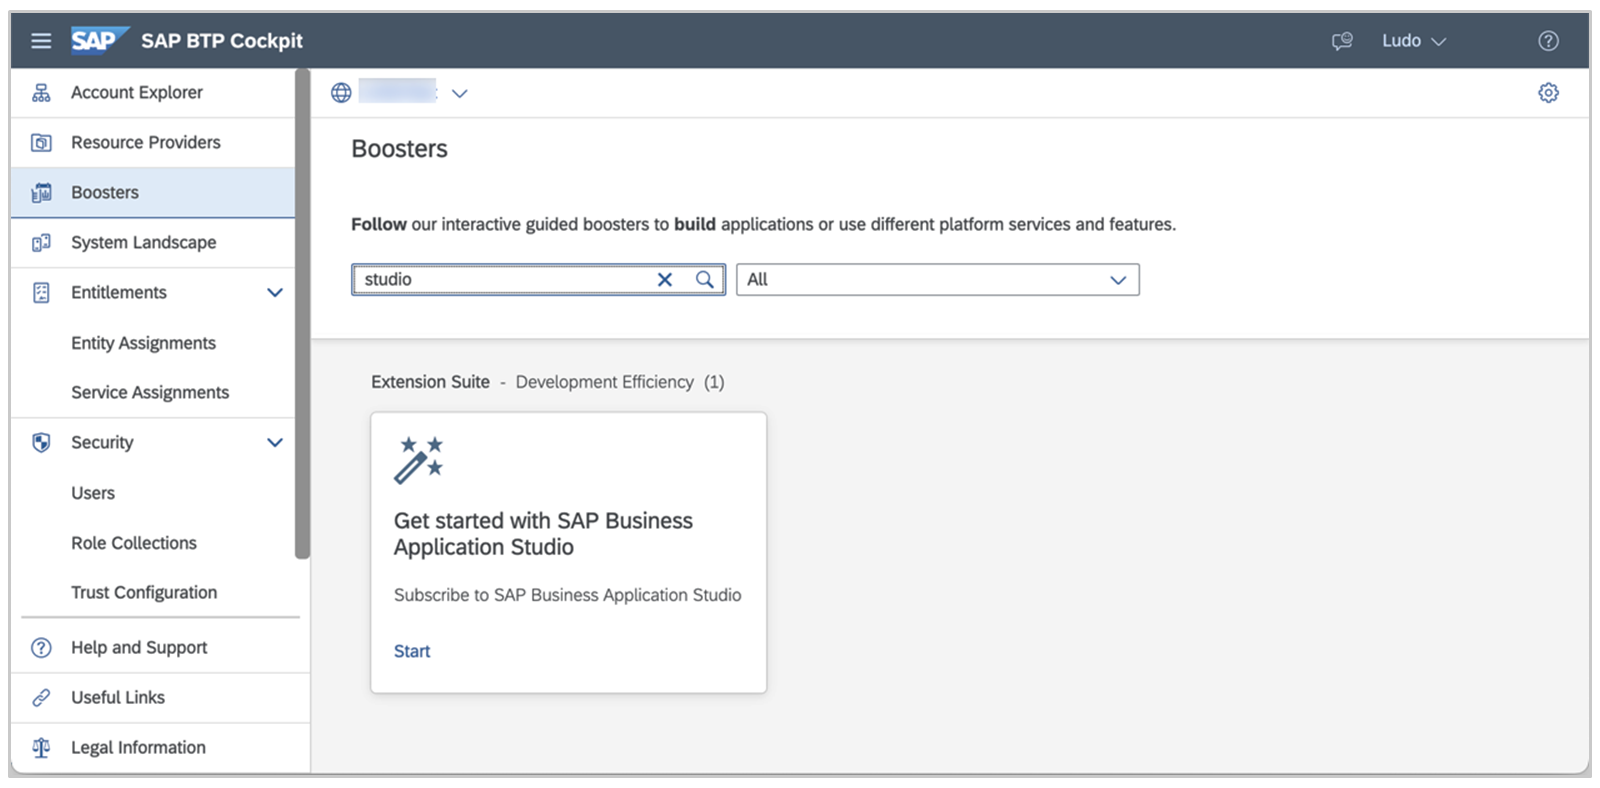Collapse the Entitlements section
The width and height of the screenshot is (1600, 788).
[275, 293]
